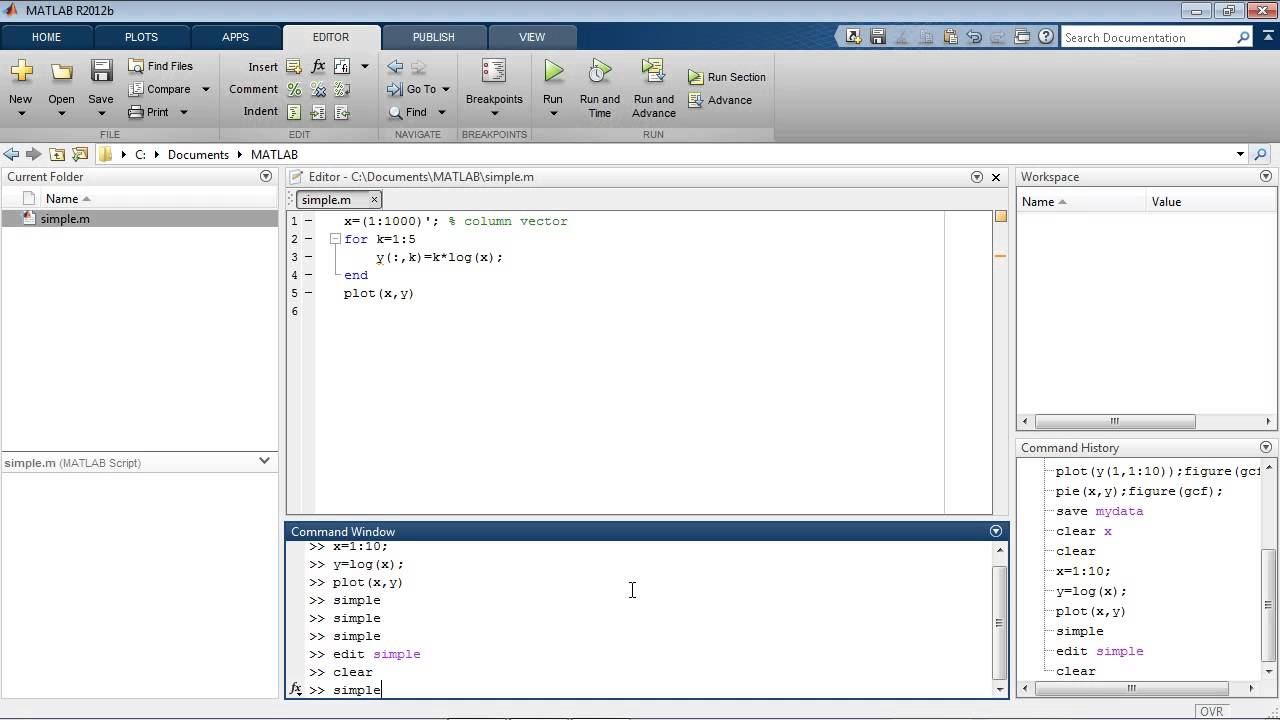The height and width of the screenshot is (720, 1280).
Task: Click the Insert section icon
Action: 294,67
